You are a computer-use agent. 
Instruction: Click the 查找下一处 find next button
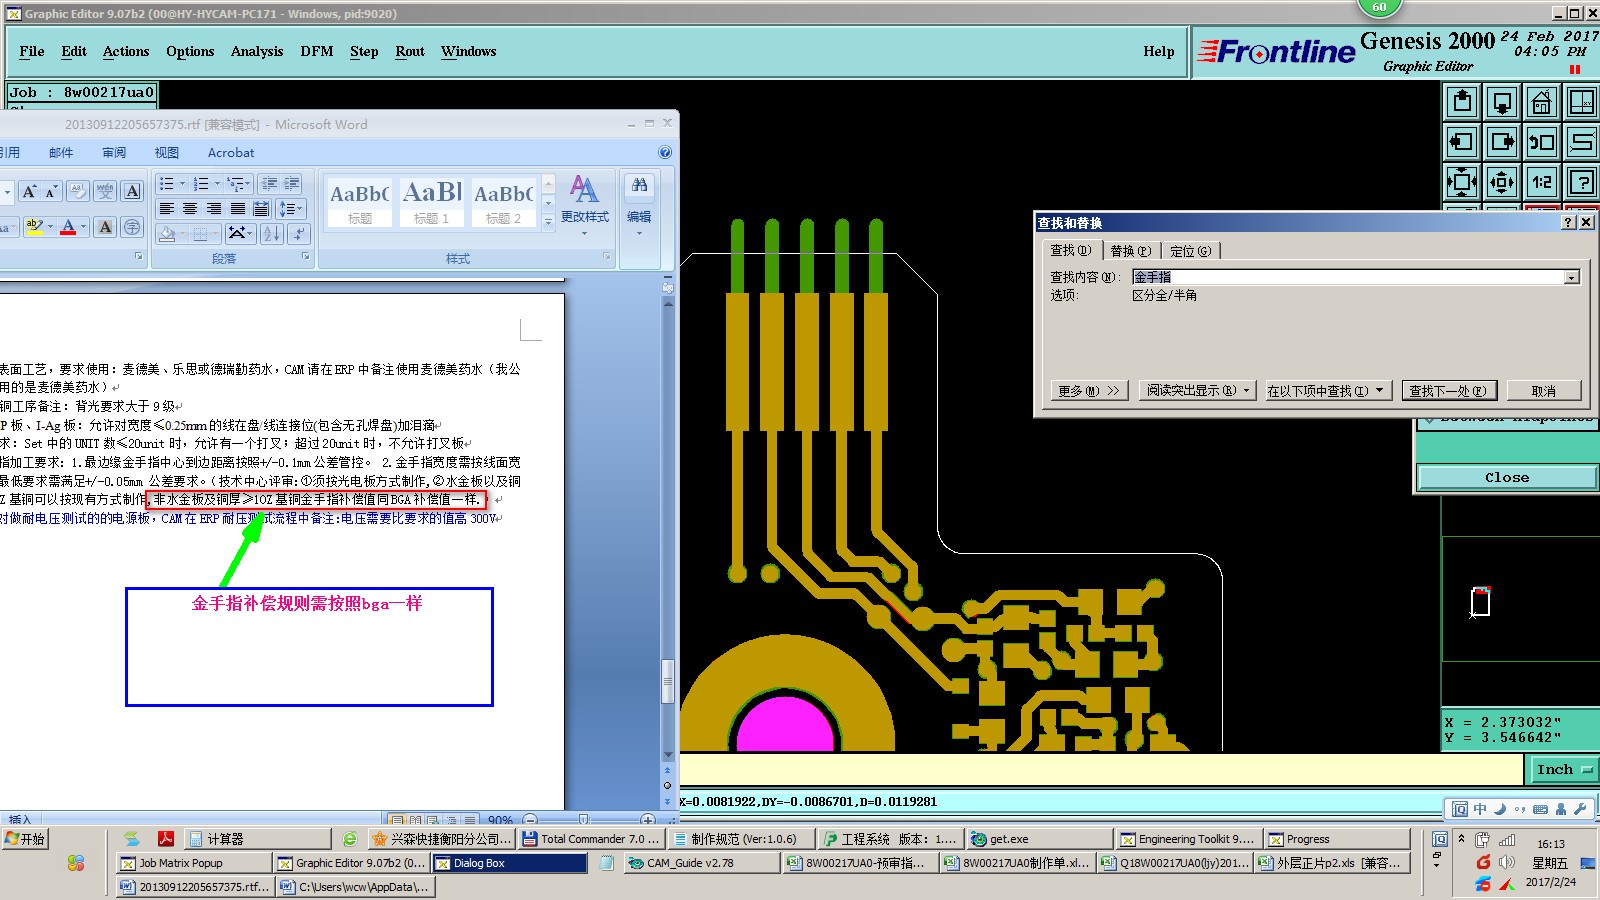pos(1447,391)
